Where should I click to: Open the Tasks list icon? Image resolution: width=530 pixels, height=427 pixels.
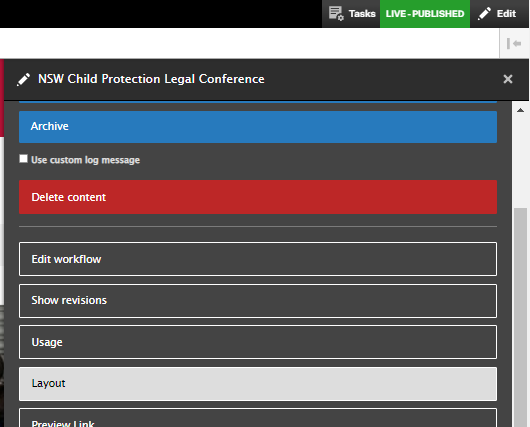[336, 14]
